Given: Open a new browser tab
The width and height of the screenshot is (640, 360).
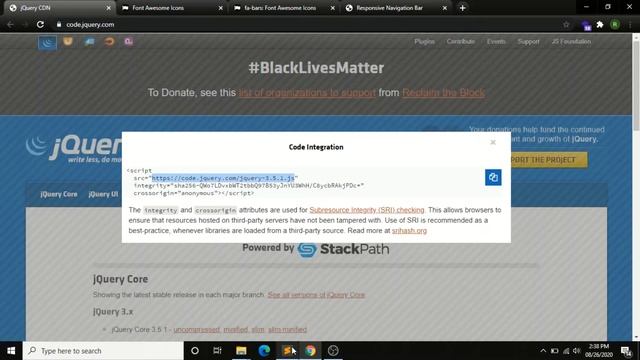Looking at the screenshot, I should [462, 8].
